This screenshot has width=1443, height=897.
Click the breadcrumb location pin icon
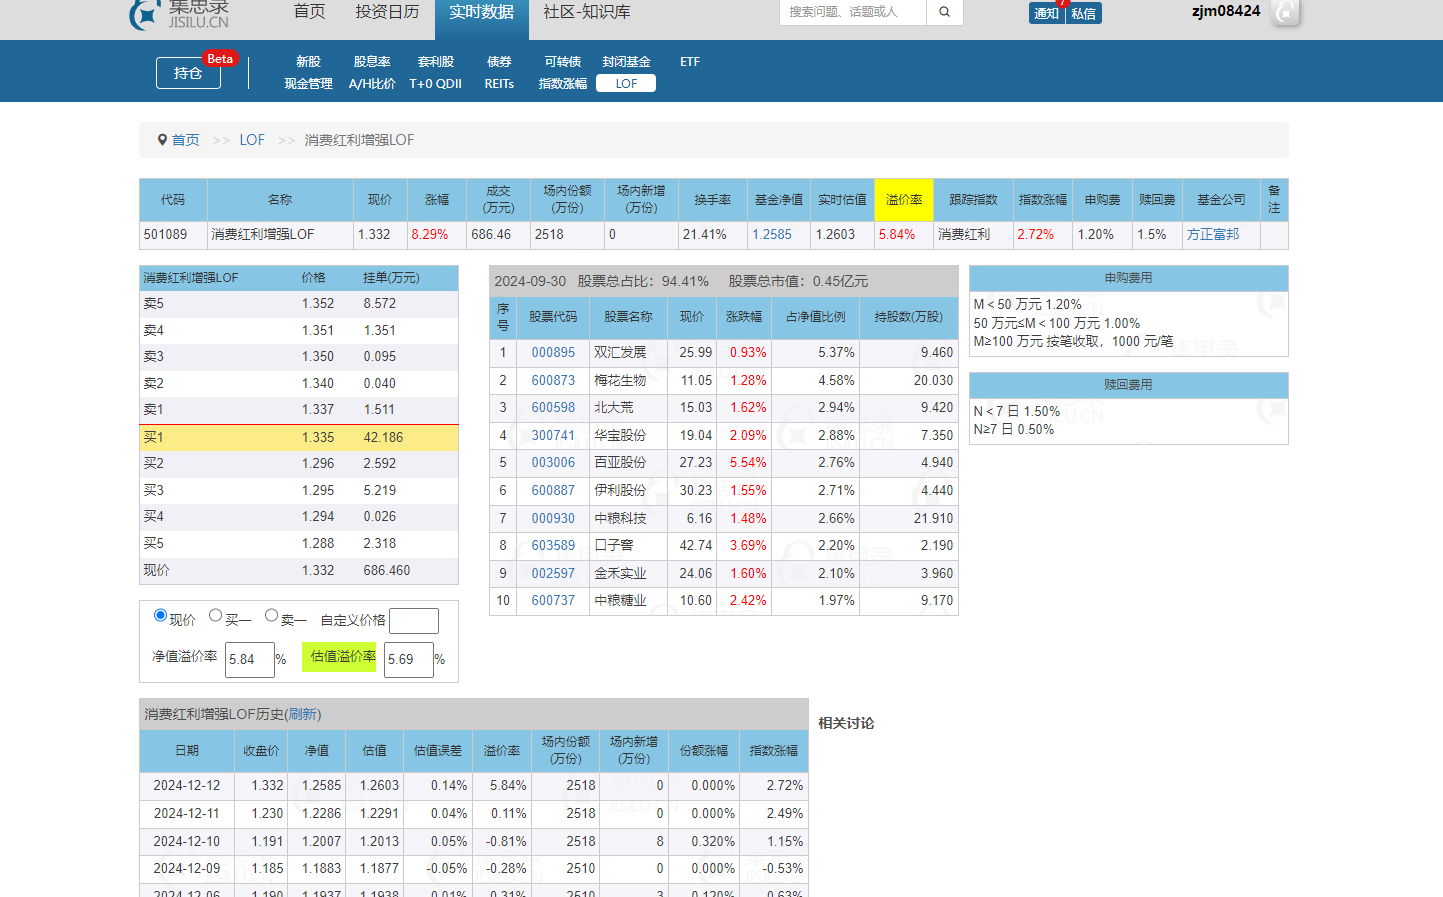162,140
